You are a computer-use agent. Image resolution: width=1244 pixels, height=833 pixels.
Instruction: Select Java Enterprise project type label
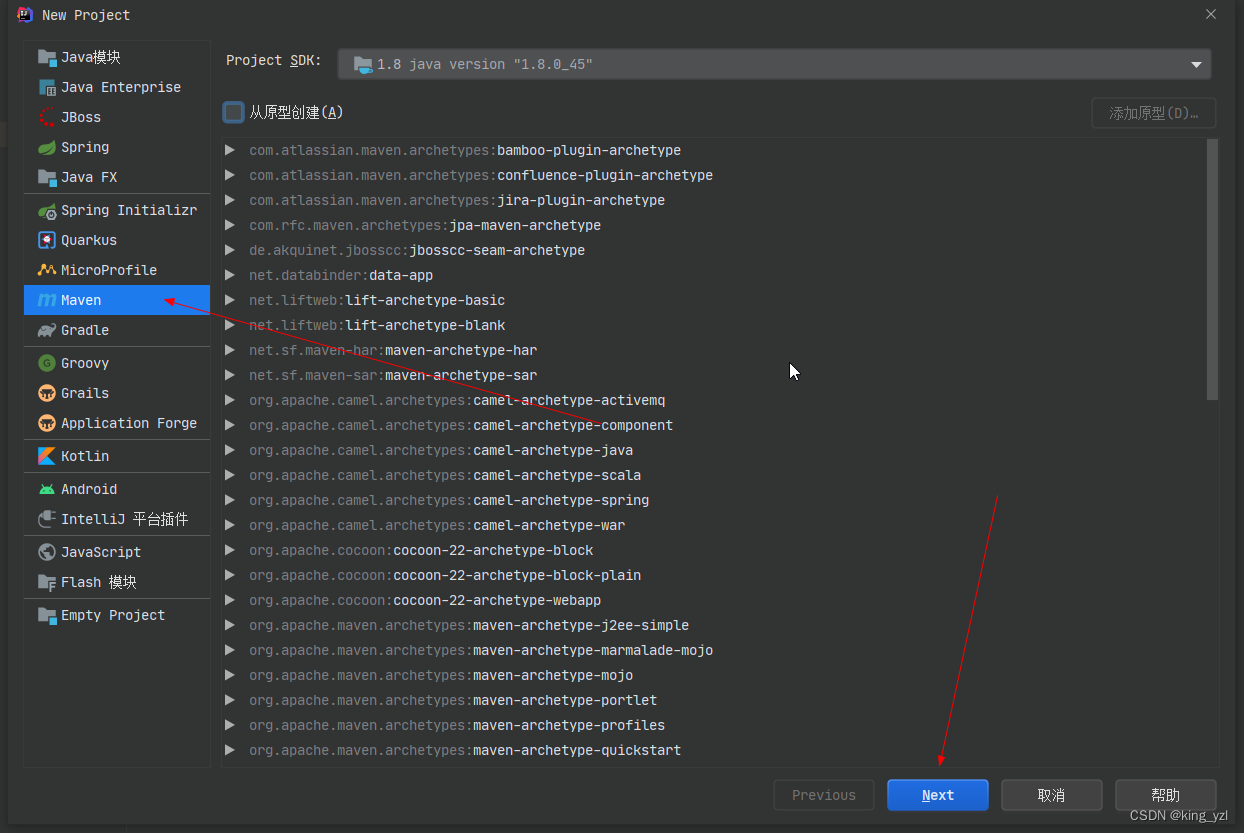121,87
